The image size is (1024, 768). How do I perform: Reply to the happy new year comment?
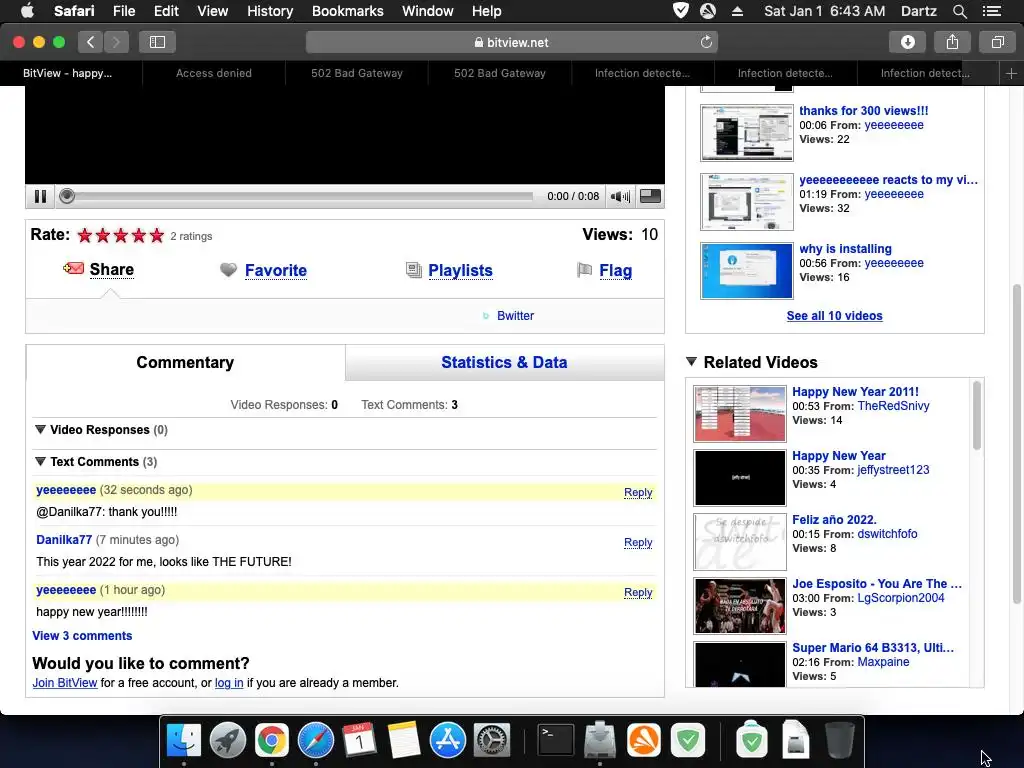pyautogui.click(x=638, y=592)
